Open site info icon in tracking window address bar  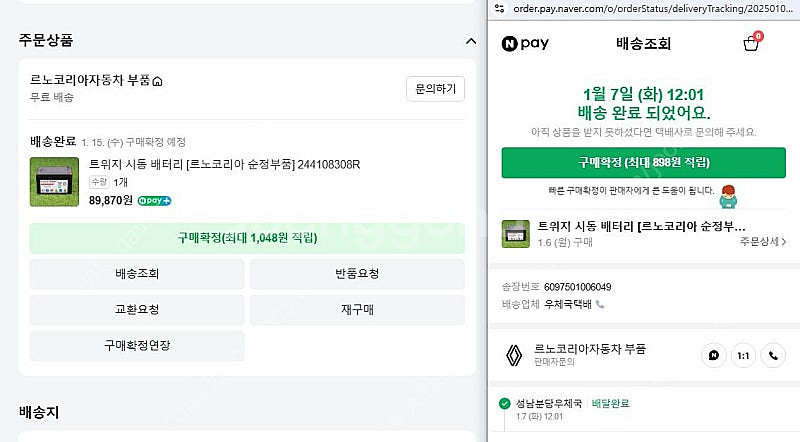pyautogui.click(x=499, y=9)
